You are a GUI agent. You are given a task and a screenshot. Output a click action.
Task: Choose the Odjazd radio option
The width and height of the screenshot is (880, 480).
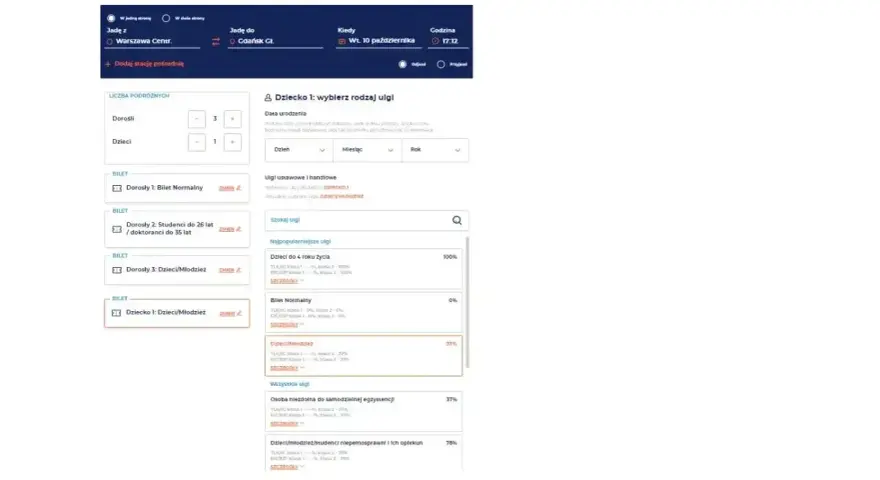[402, 64]
